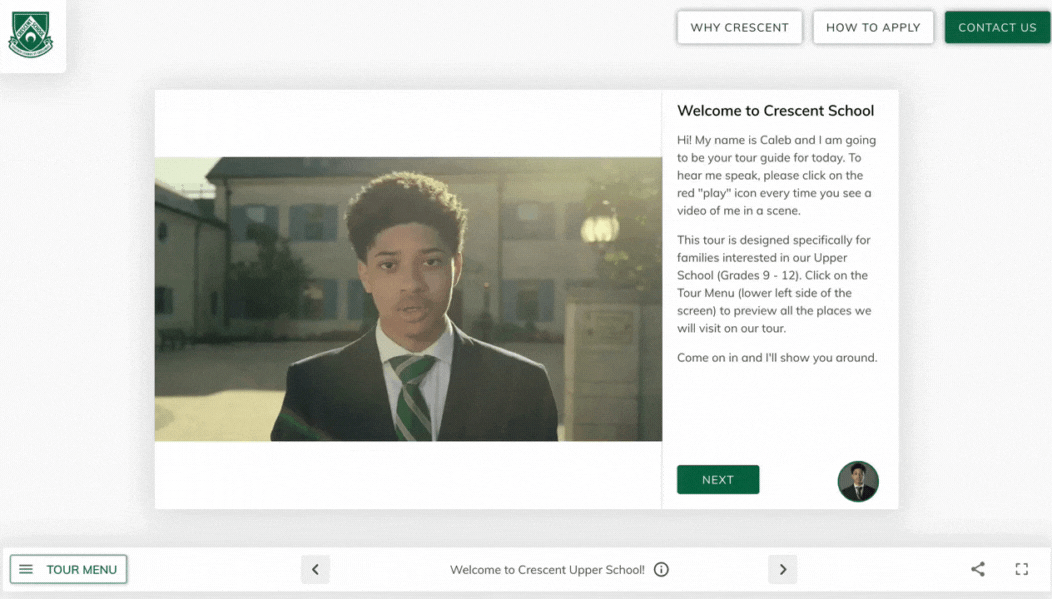Click the tour description paragraph about Upper School

pyautogui.click(x=774, y=284)
